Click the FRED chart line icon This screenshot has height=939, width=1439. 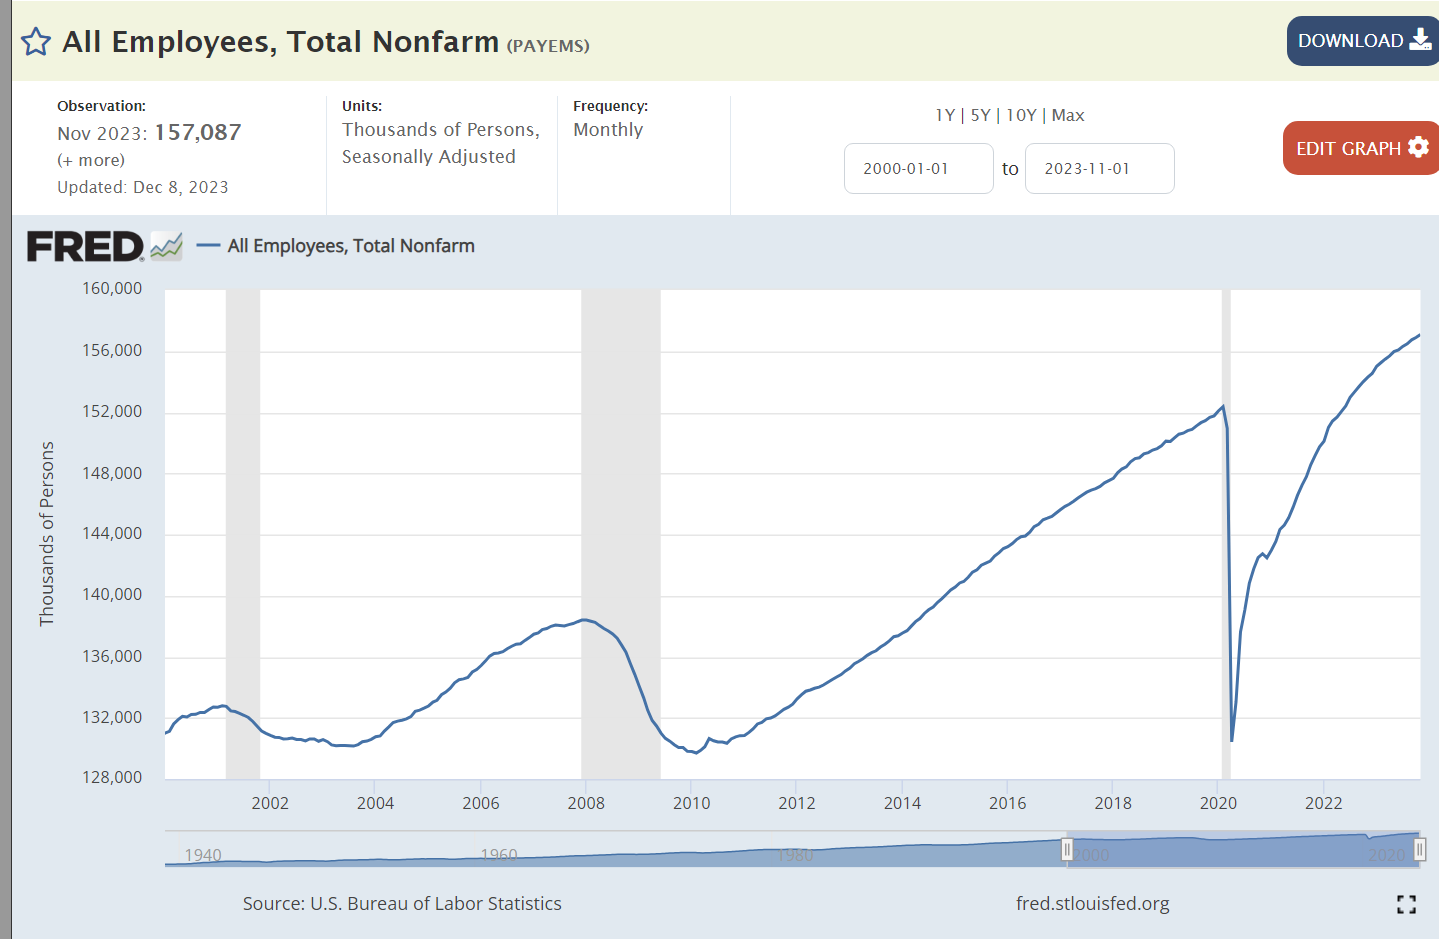coord(166,246)
